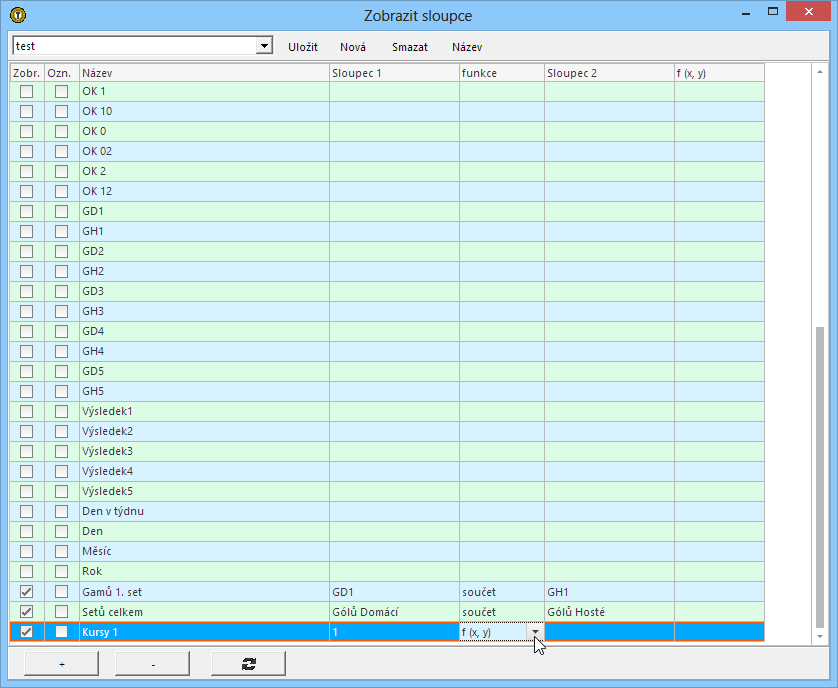Open the test profile dropdown
Viewport: 838px width, 688px height.
coord(264,46)
